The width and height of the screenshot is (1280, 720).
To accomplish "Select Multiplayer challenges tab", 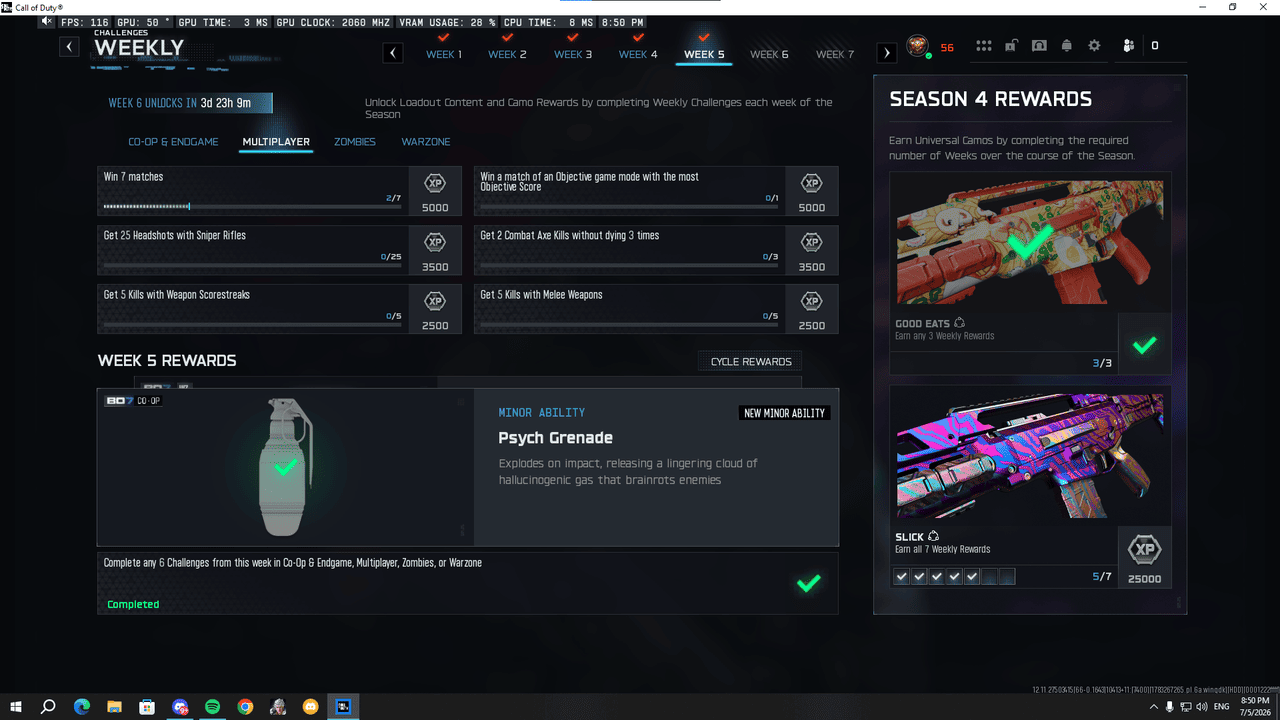I will [x=276, y=142].
